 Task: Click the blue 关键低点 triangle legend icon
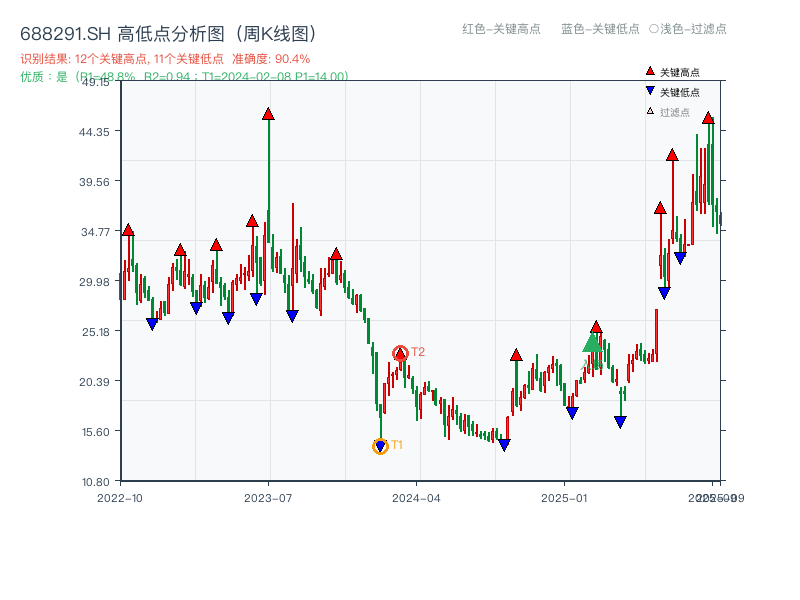point(650,91)
